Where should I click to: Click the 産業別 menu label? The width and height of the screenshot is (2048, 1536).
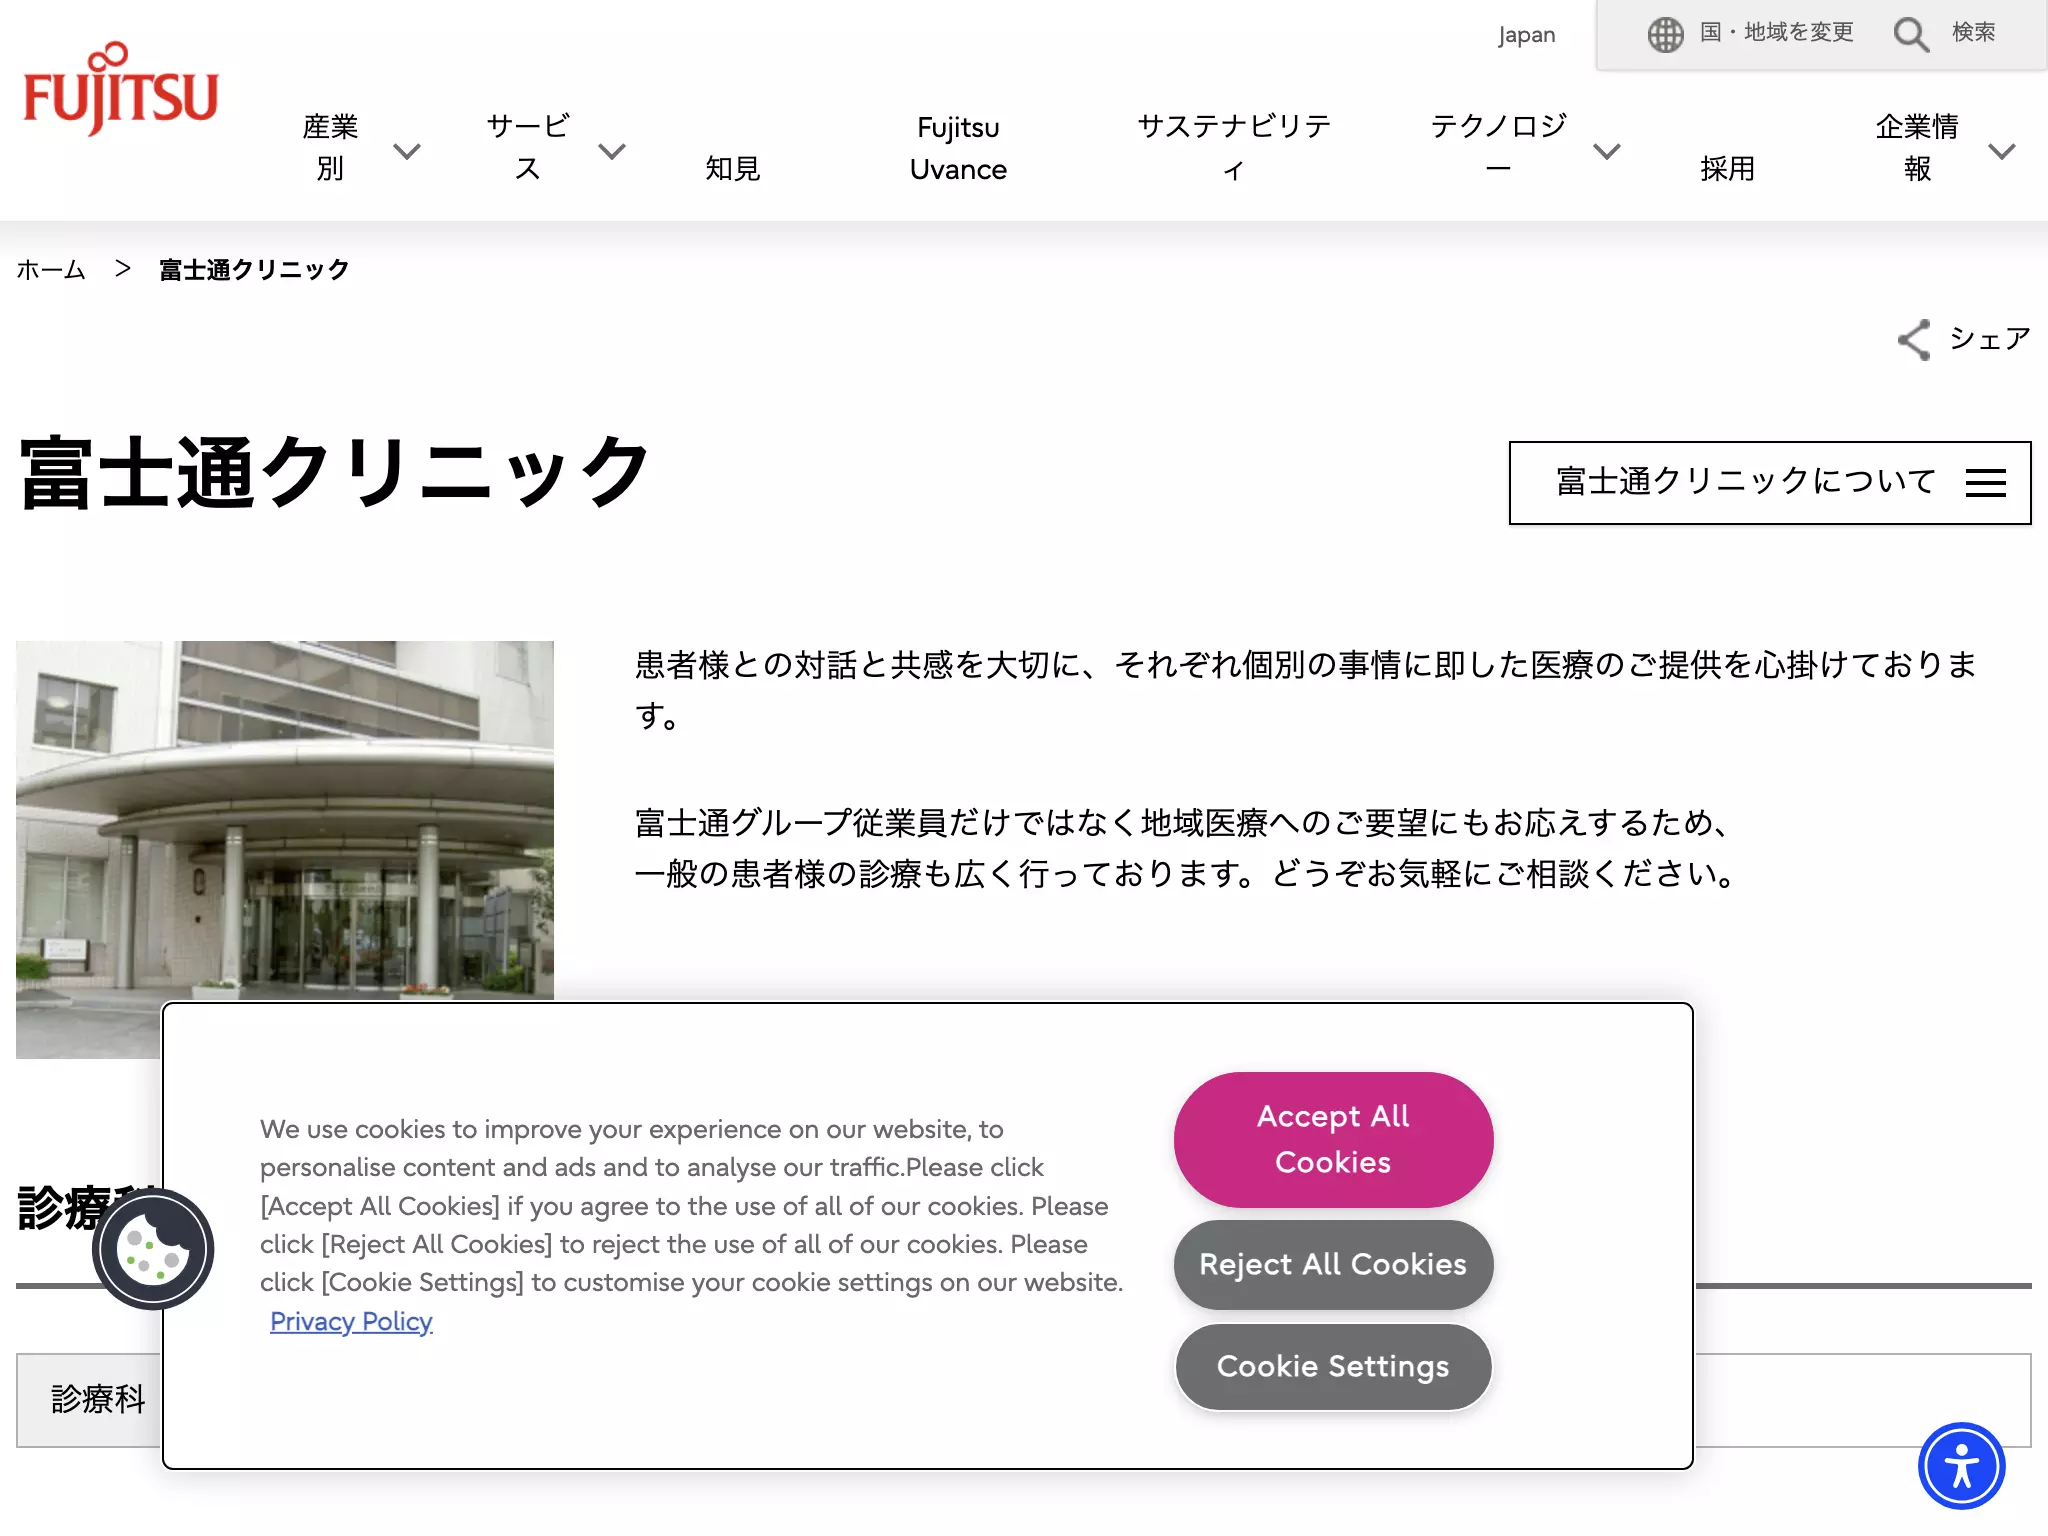click(x=330, y=147)
